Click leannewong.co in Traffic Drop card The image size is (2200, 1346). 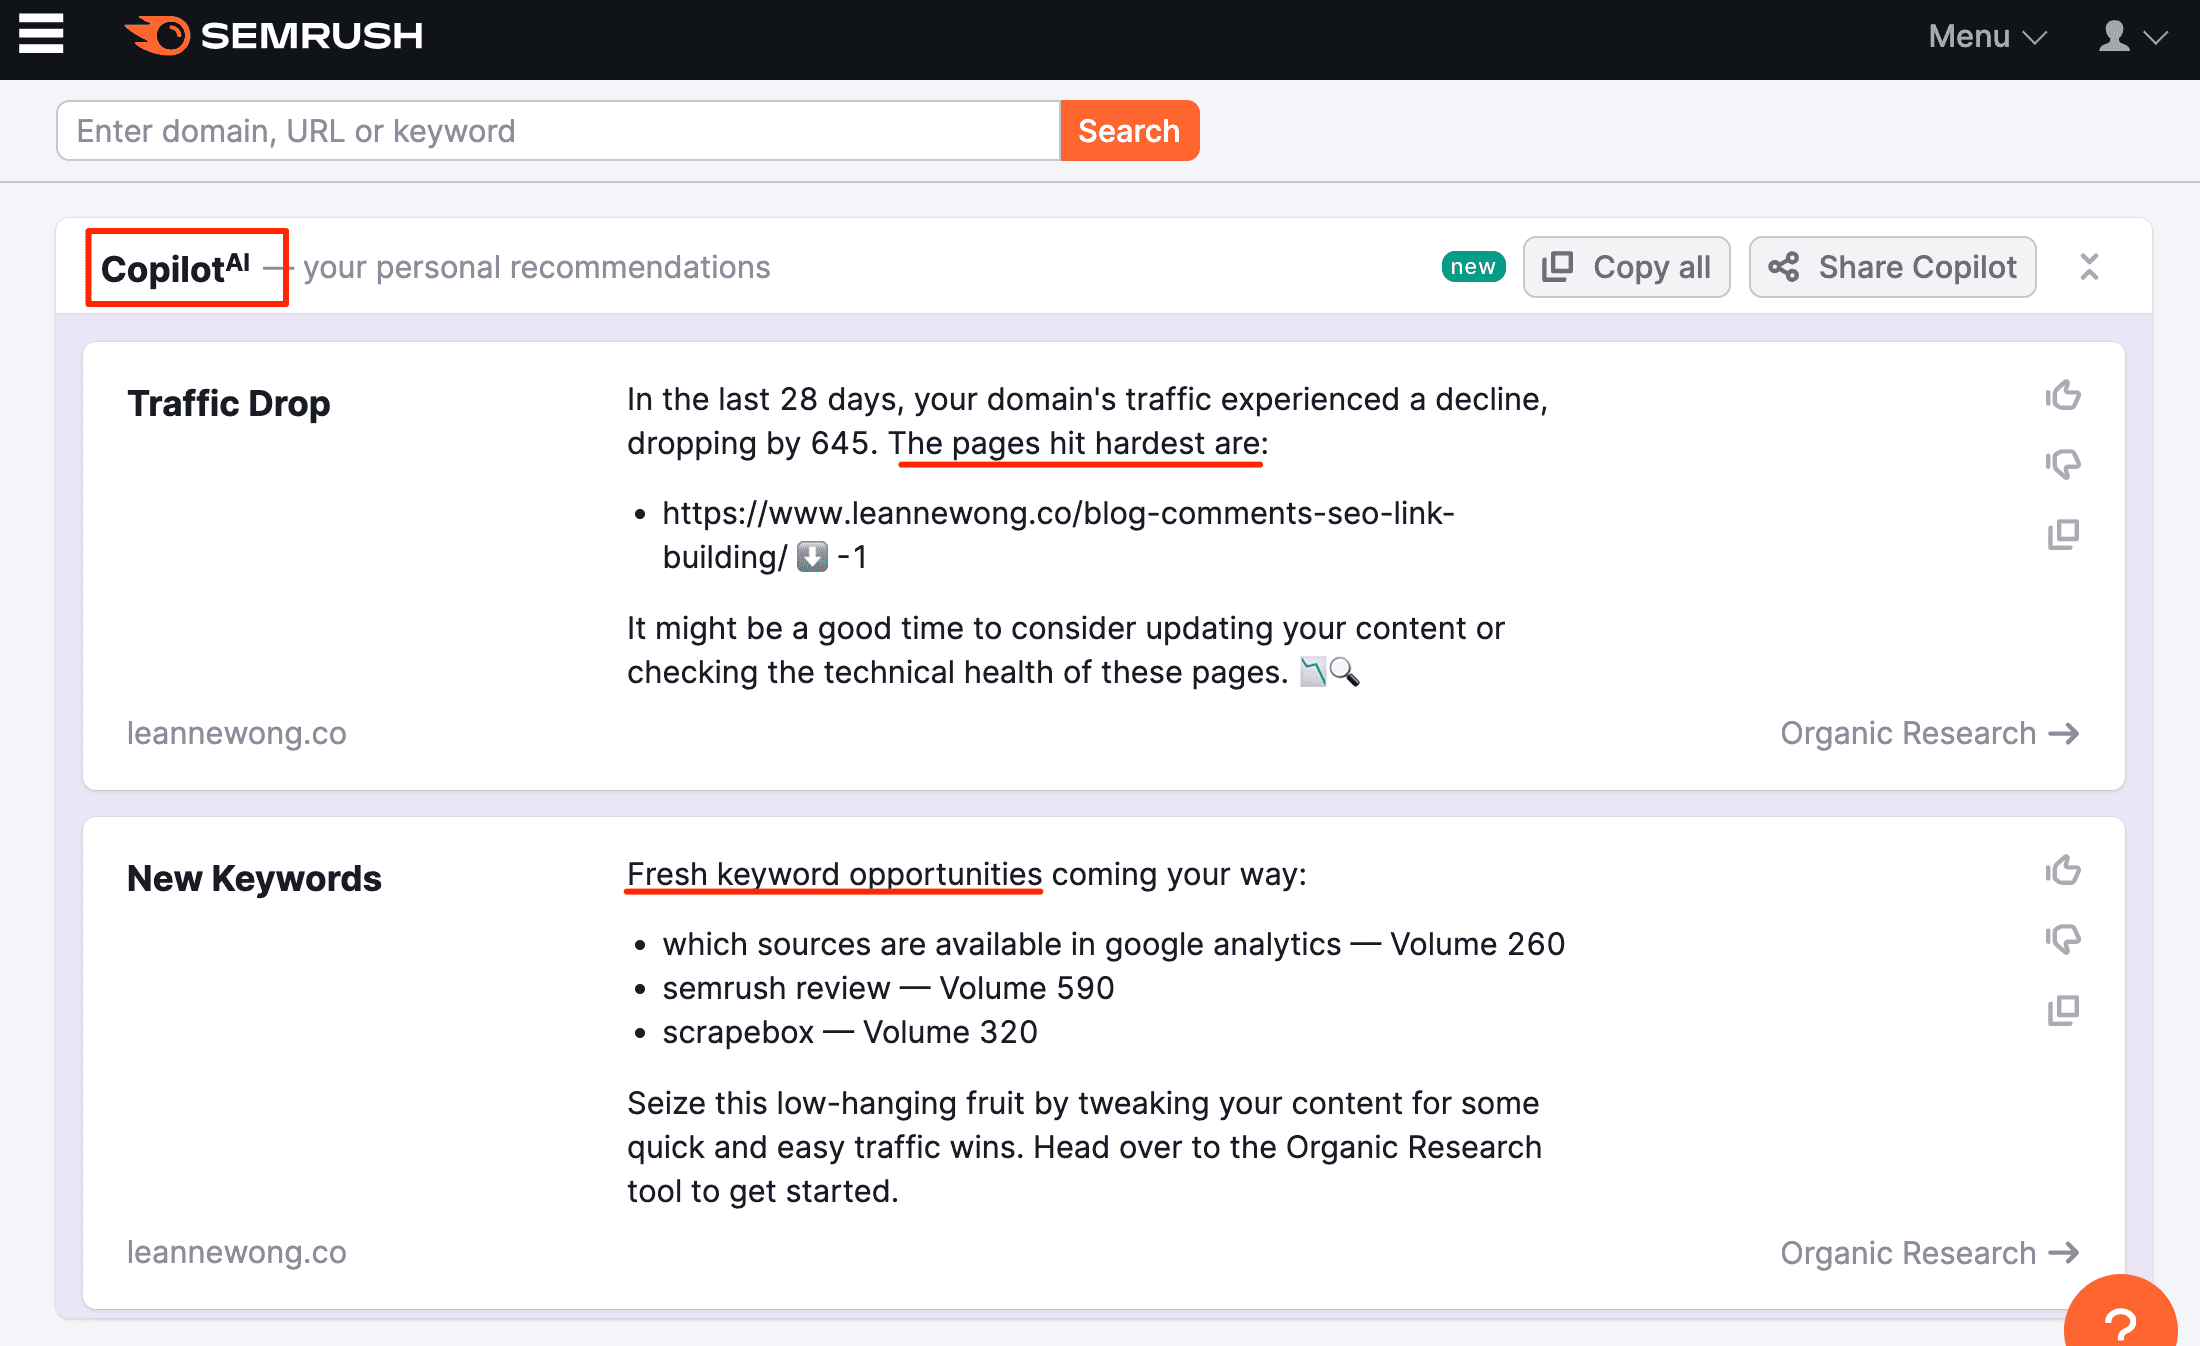tap(236, 733)
